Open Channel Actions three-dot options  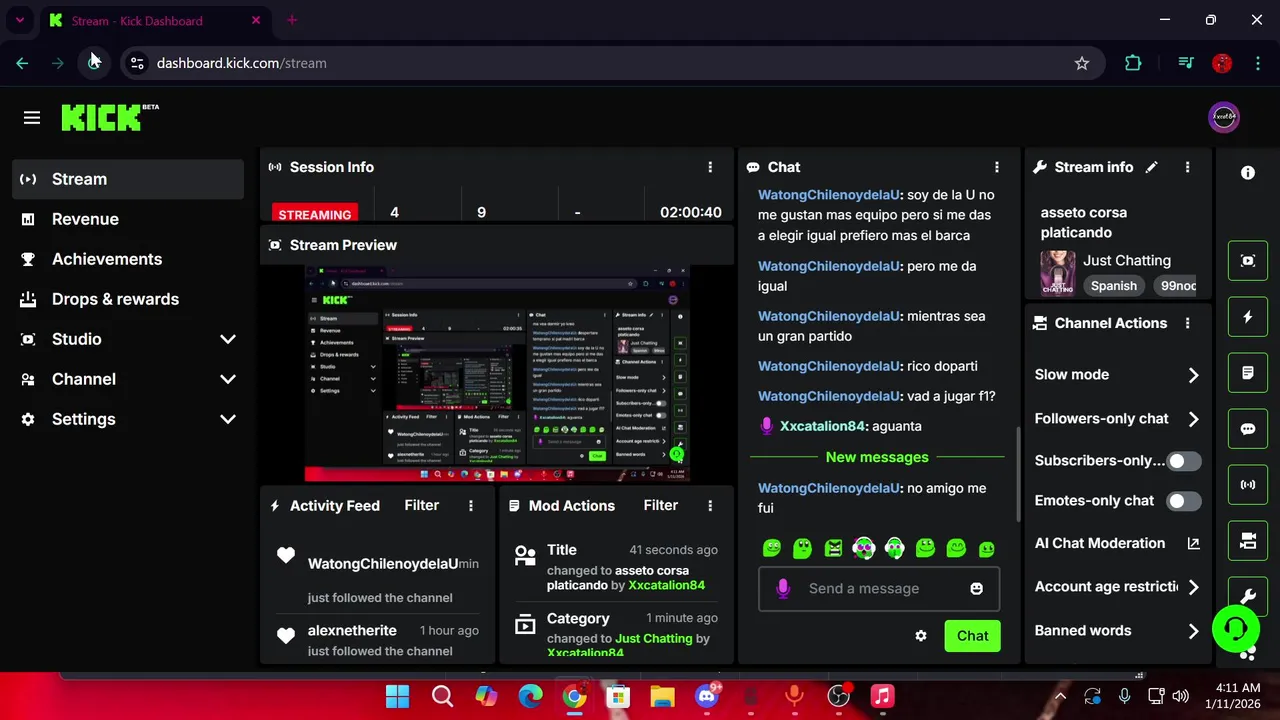click(1187, 323)
